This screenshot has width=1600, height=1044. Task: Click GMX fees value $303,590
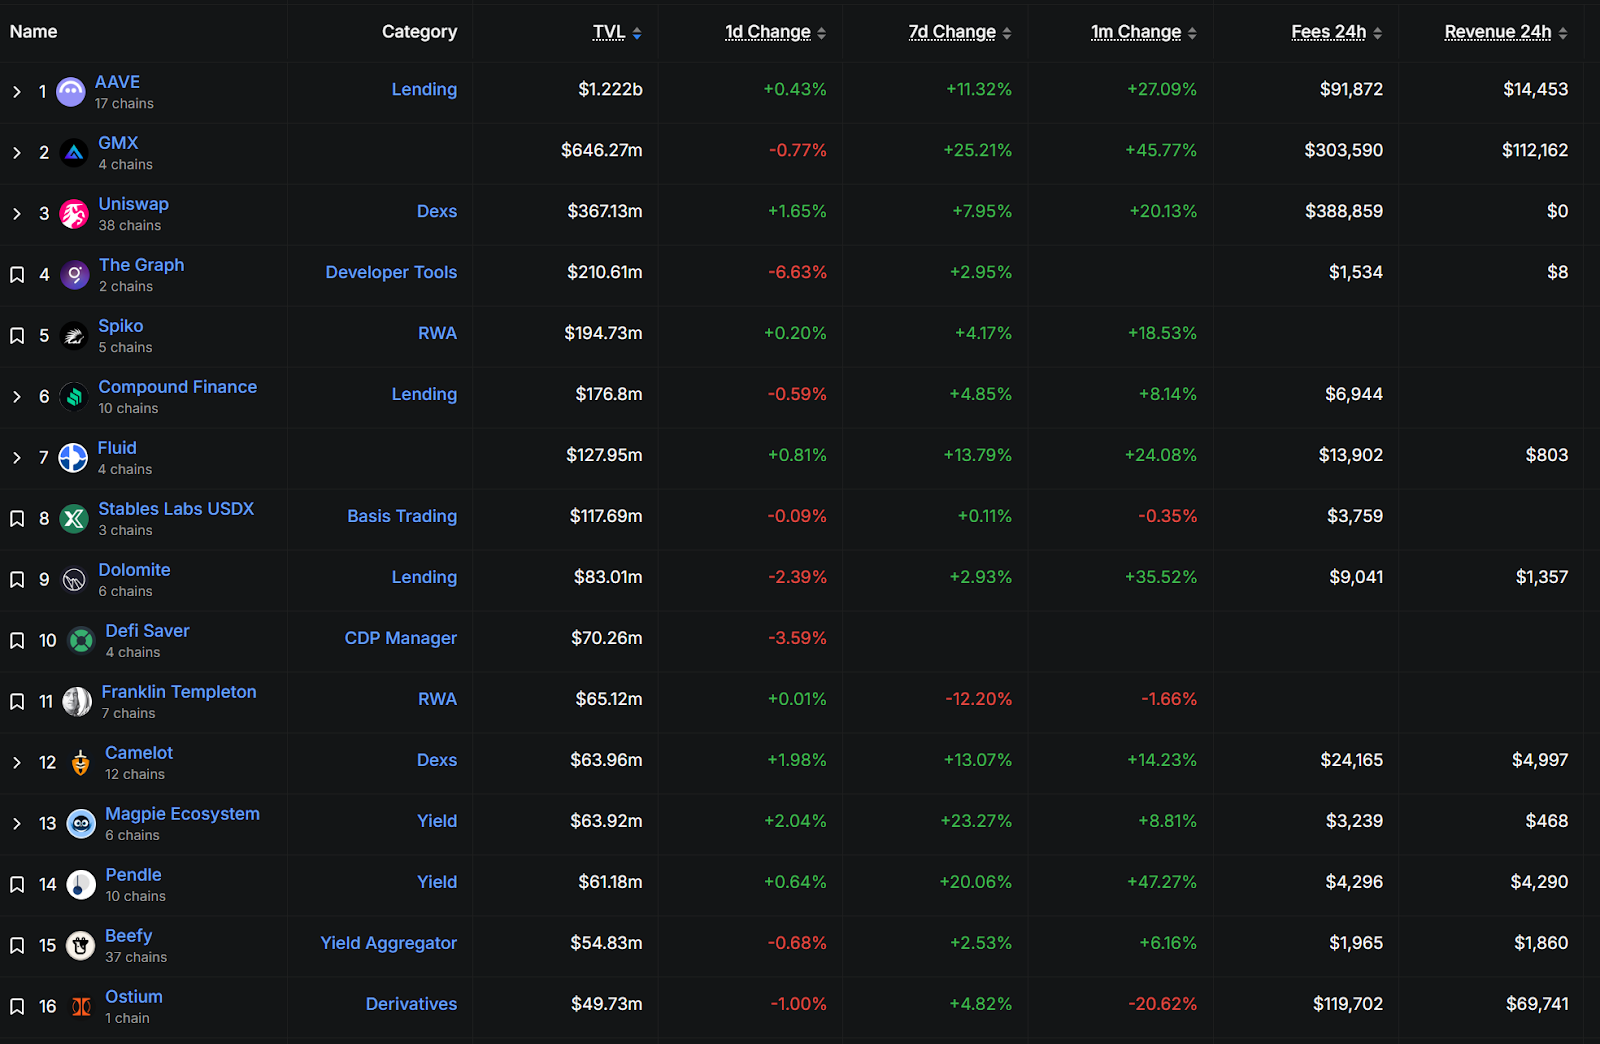1344,150
